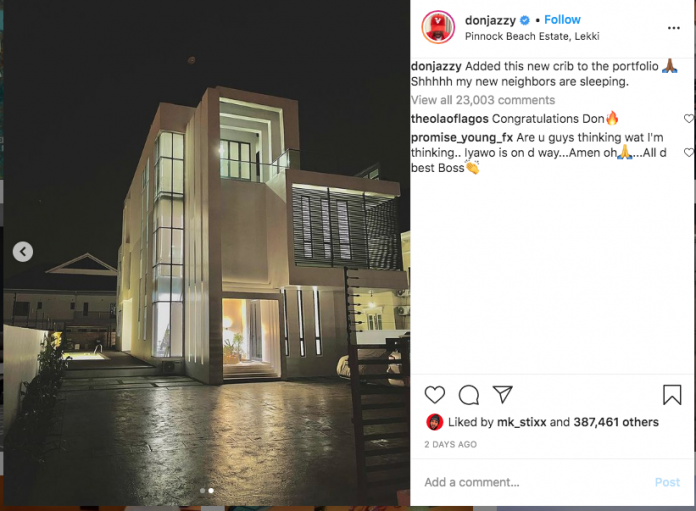Open comments via speech bubble icon
Viewport: 696px width, 511px height.
(x=469, y=395)
